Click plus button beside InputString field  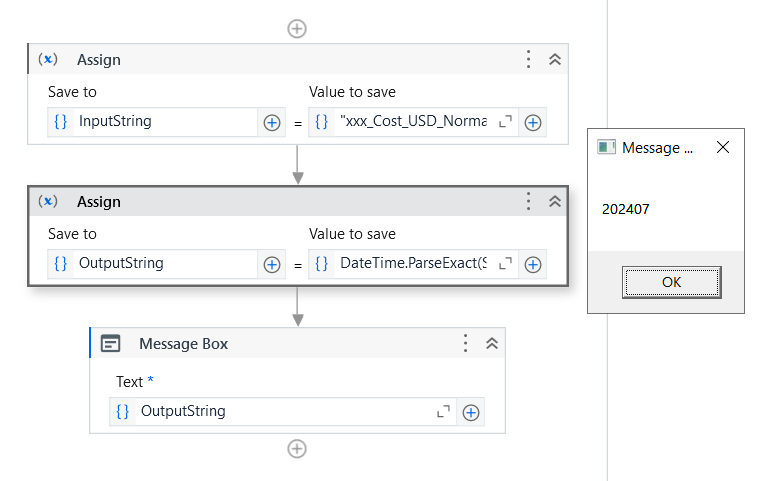(271, 122)
